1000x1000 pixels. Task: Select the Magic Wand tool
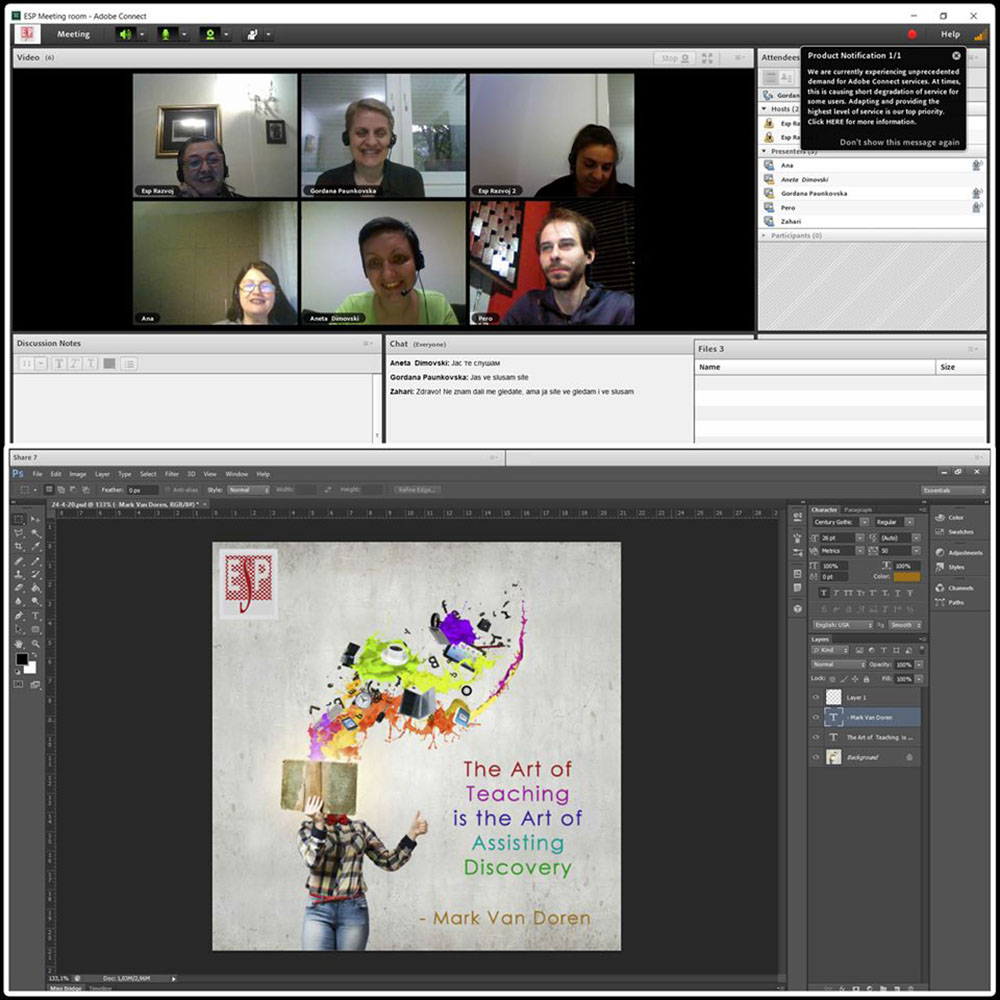pos(36,533)
